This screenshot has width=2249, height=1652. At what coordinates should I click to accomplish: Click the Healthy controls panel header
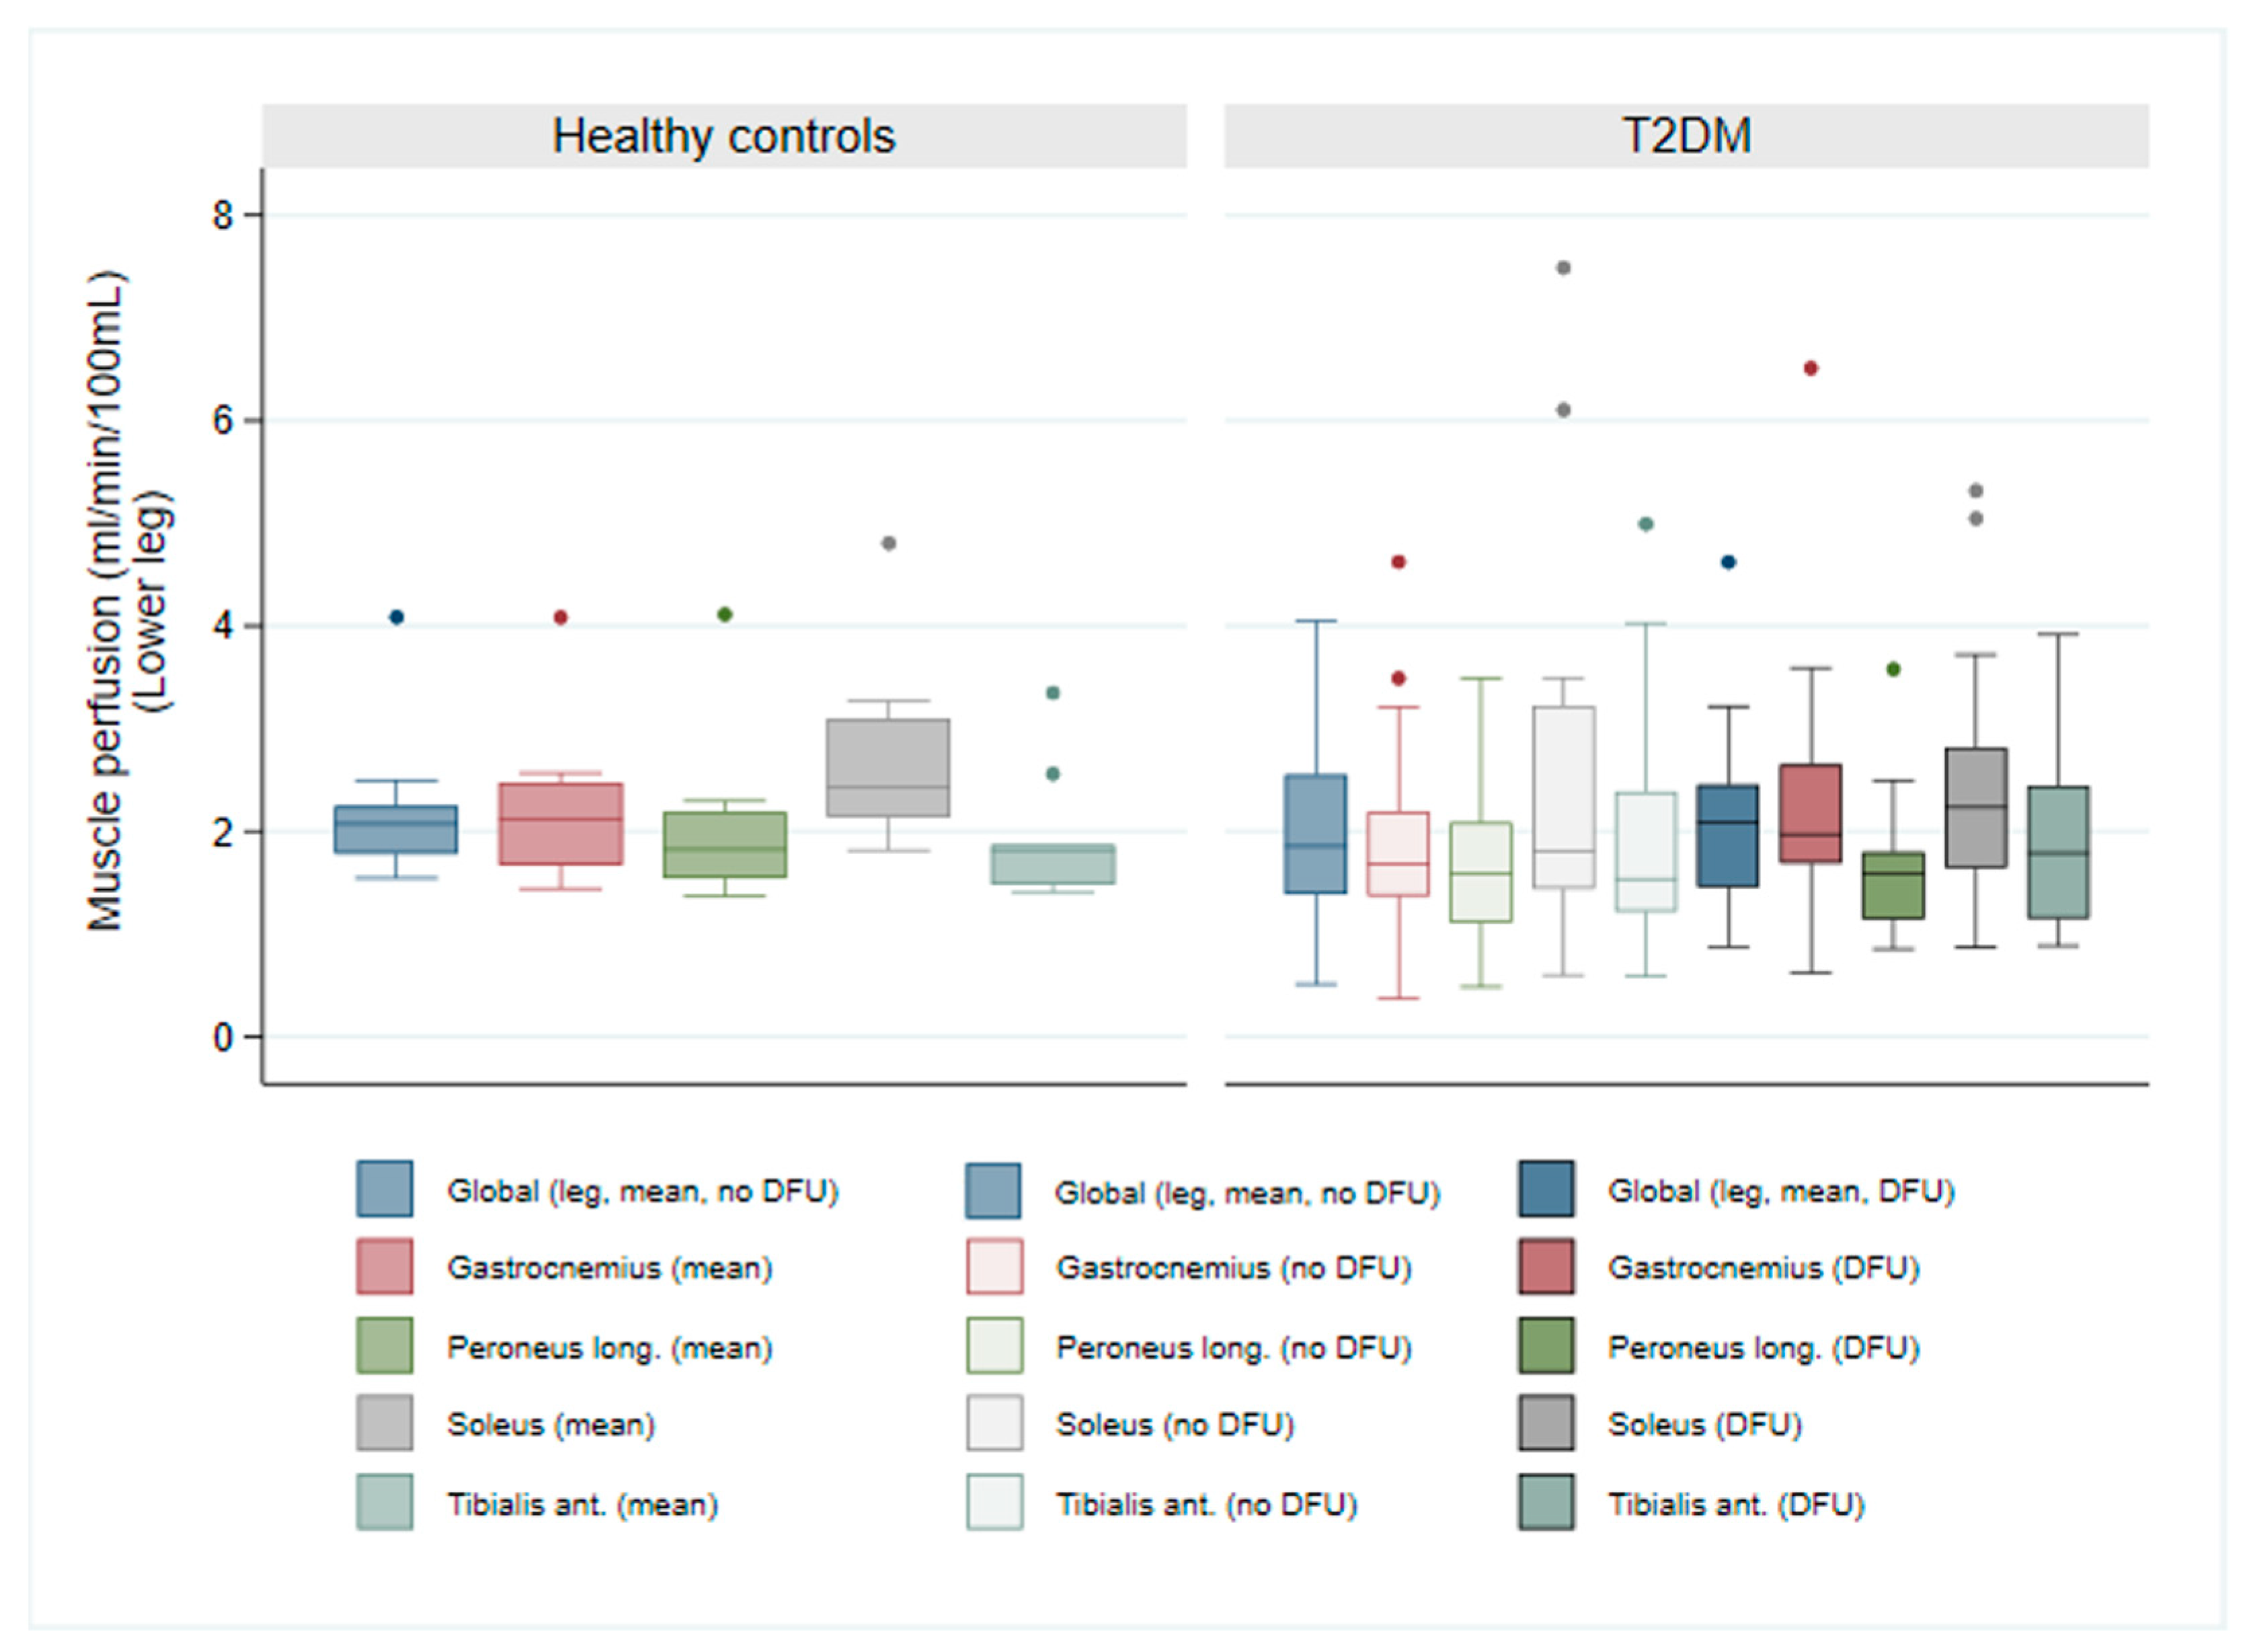pos(724,136)
